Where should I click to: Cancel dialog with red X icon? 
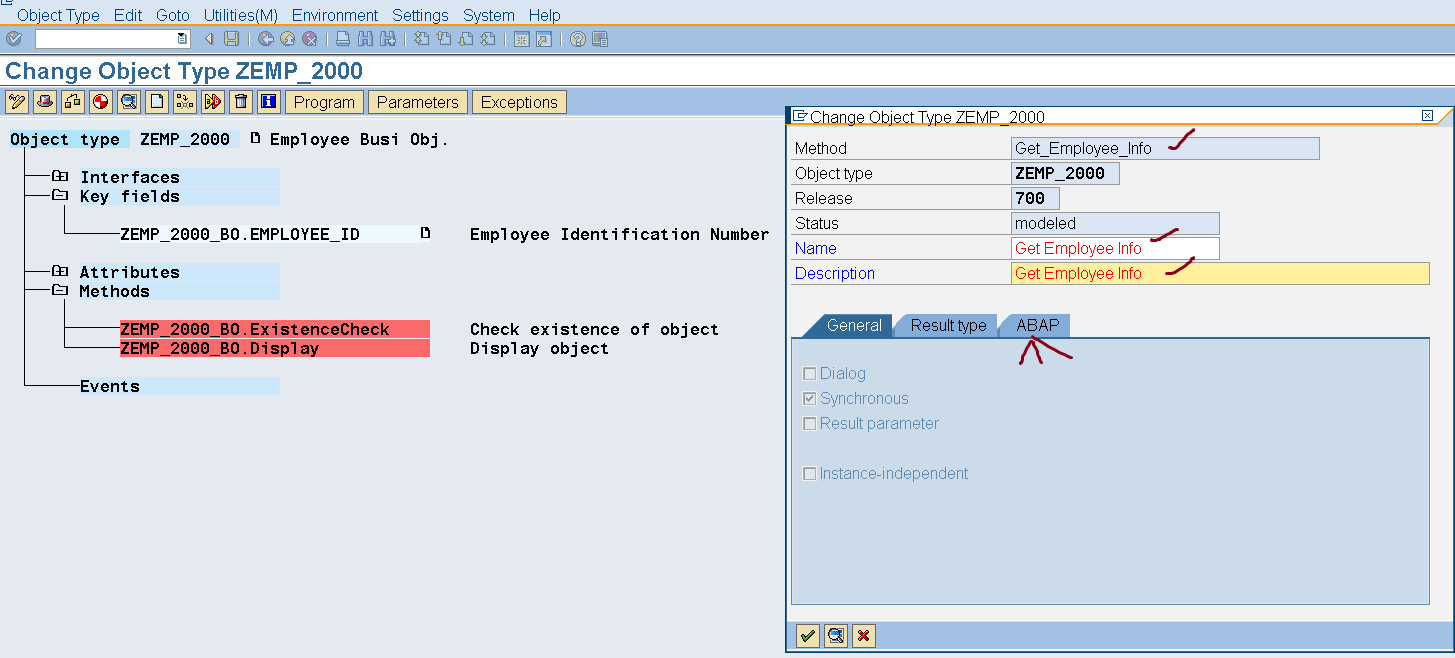click(864, 636)
